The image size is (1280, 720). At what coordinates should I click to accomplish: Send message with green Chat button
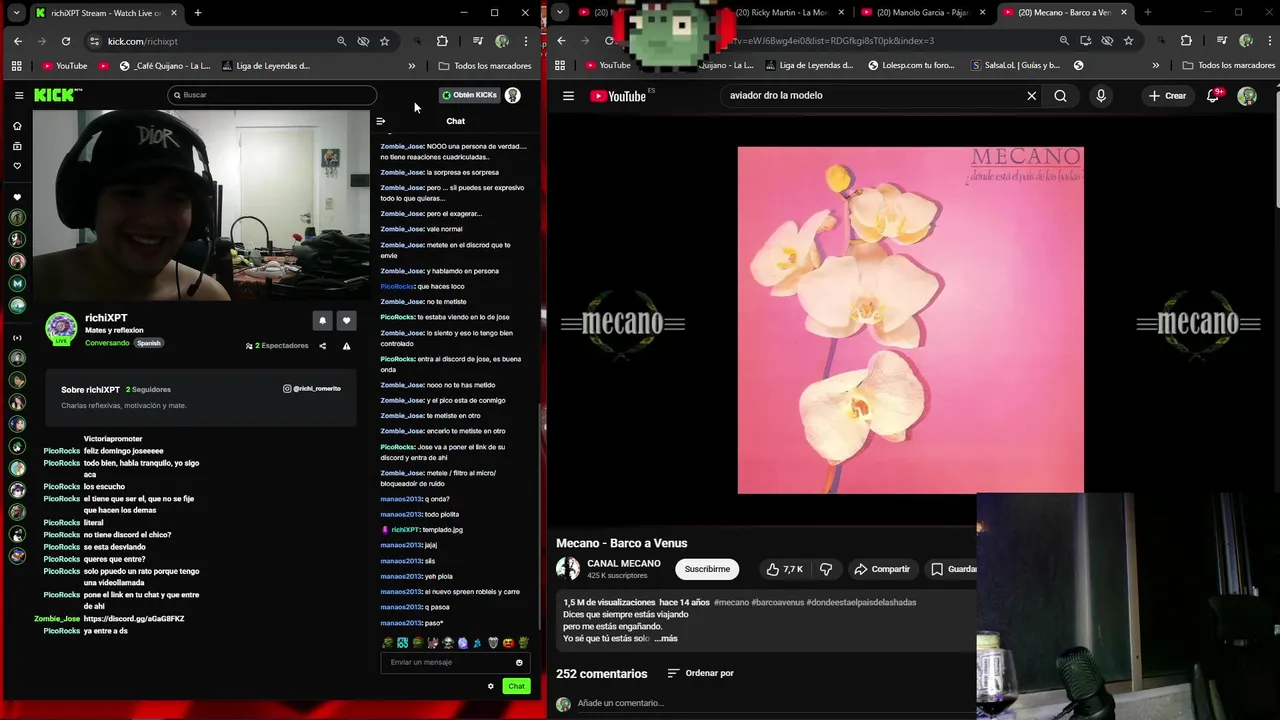[x=516, y=686]
